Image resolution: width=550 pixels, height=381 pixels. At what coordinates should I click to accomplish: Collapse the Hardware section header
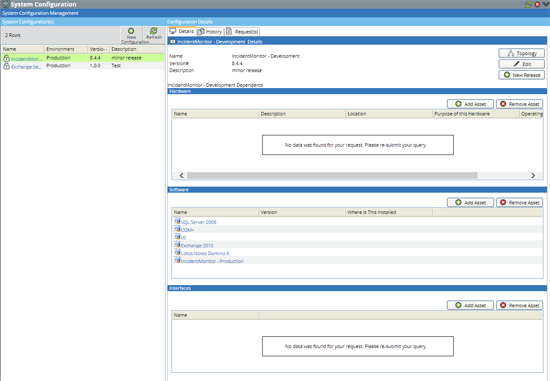pos(357,91)
